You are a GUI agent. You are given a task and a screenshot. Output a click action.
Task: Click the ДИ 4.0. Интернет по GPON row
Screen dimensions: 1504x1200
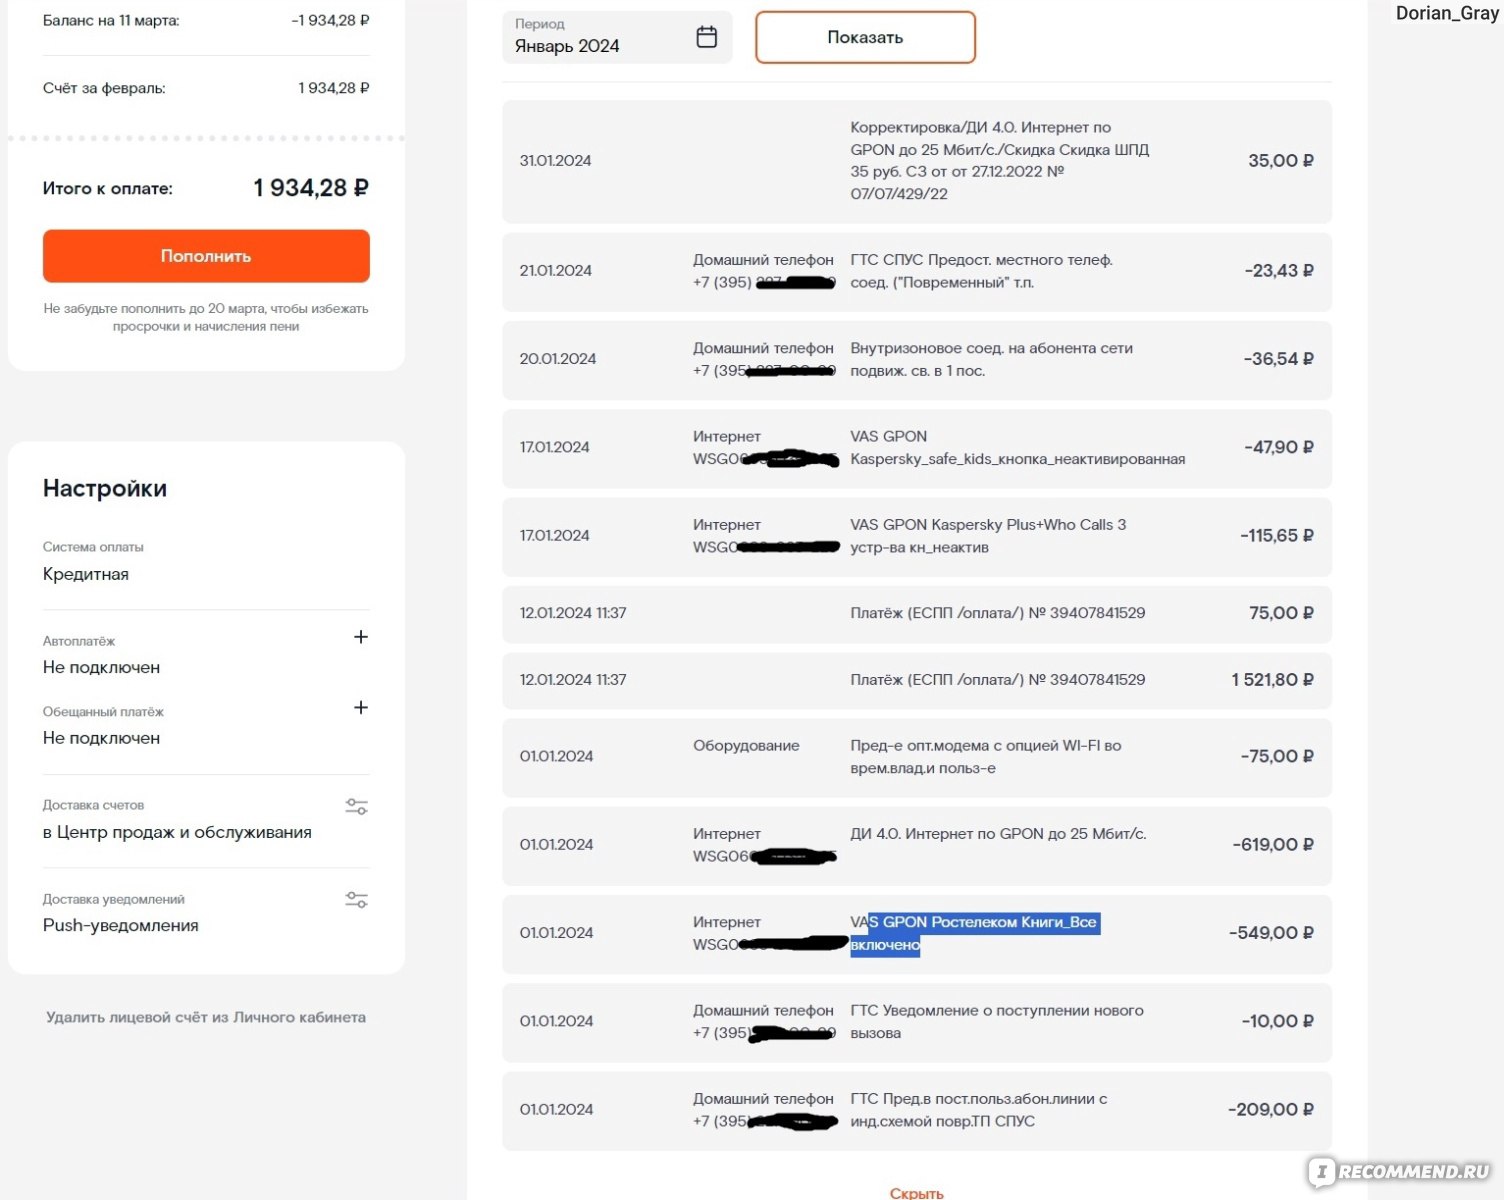coord(917,845)
